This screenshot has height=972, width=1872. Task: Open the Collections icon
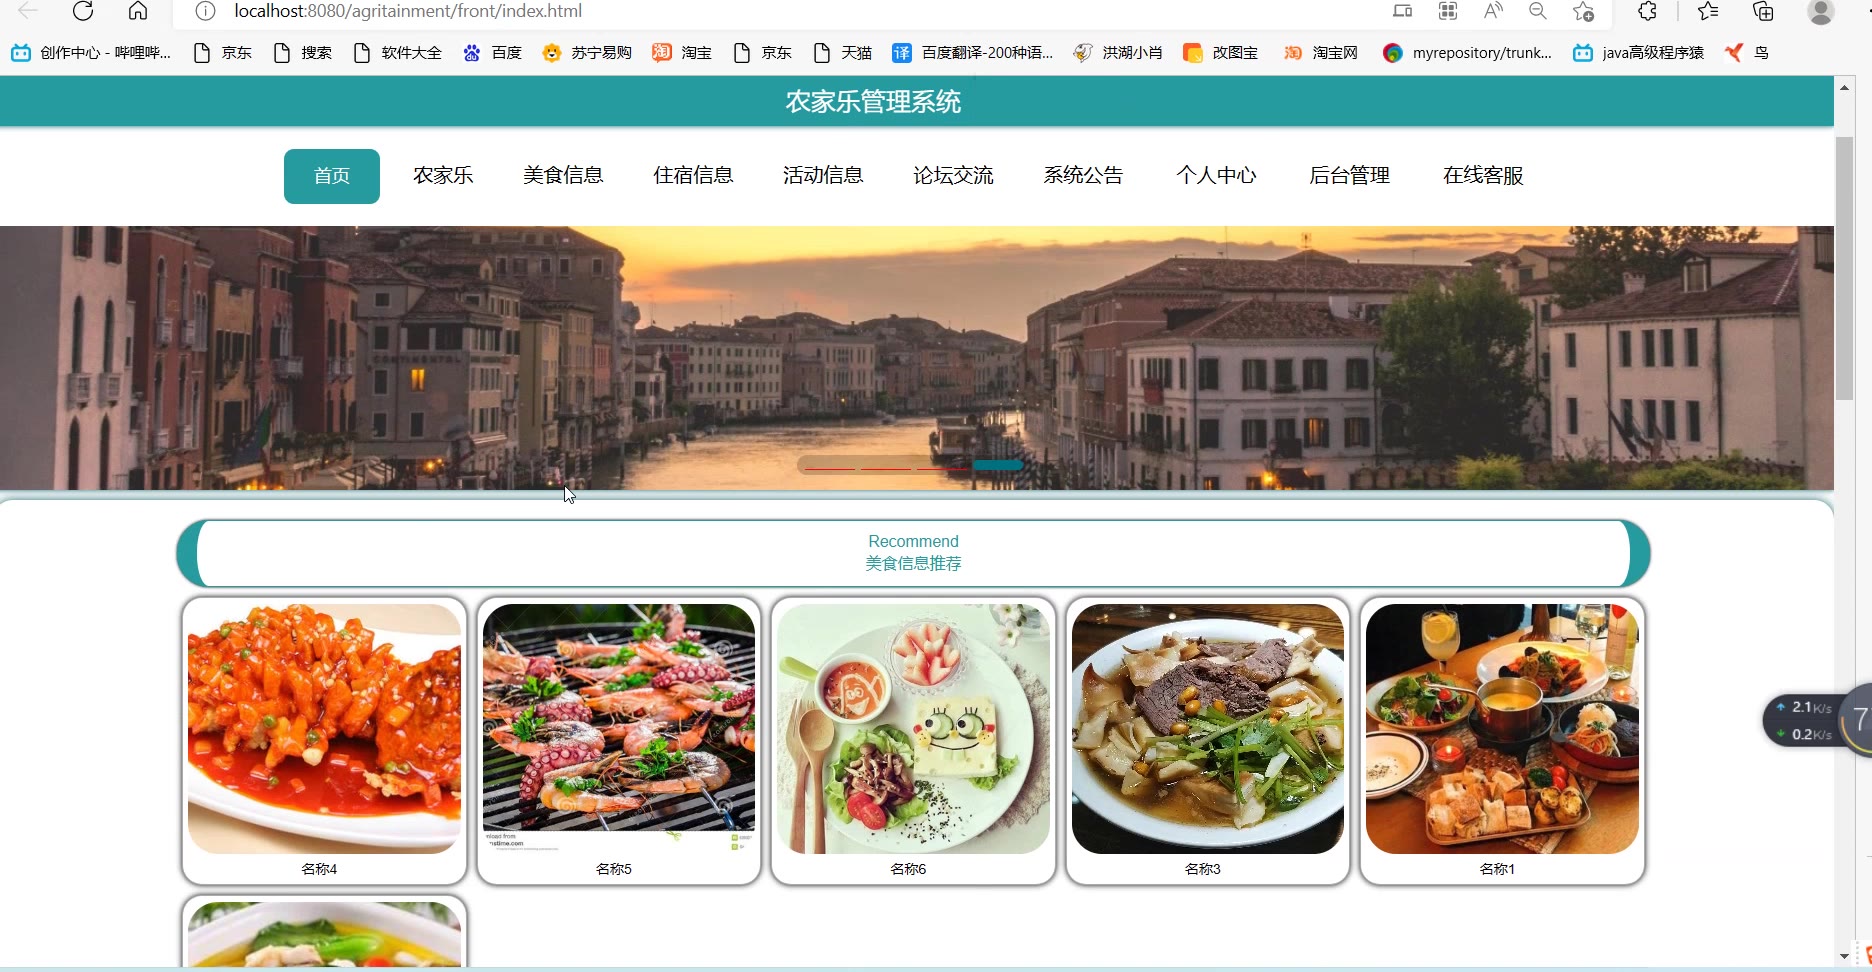1763,11
